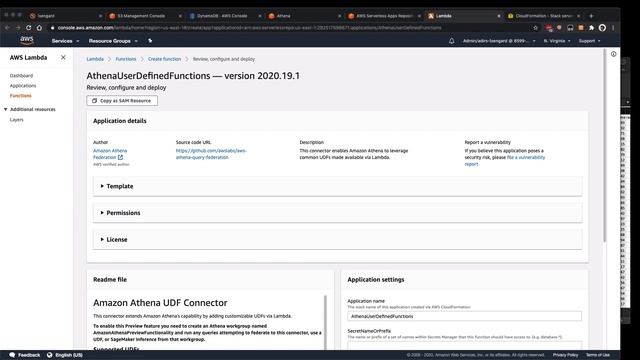The width and height of the screenshot is (640, 360).
Task: Open the browser profile avatar
Action: point(602,28)
